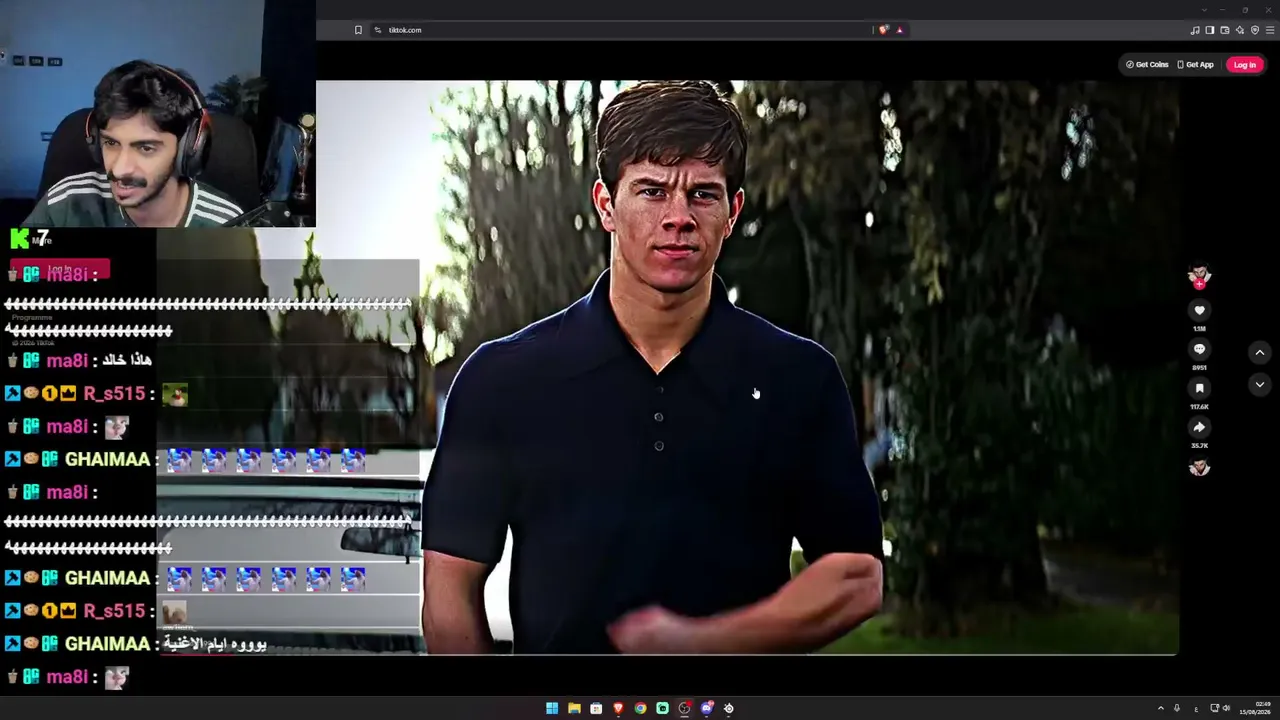Save the video with the bookmark icon

1199,388
